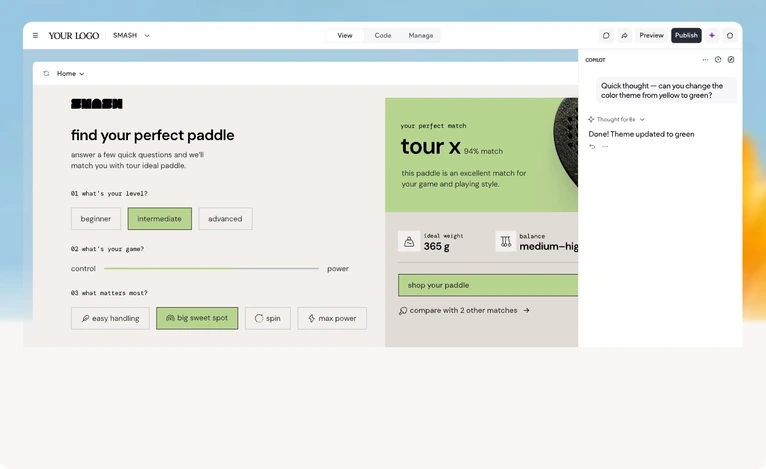
Task: Click the 'medium-hig' balance value
Action: tap(549, 247)
